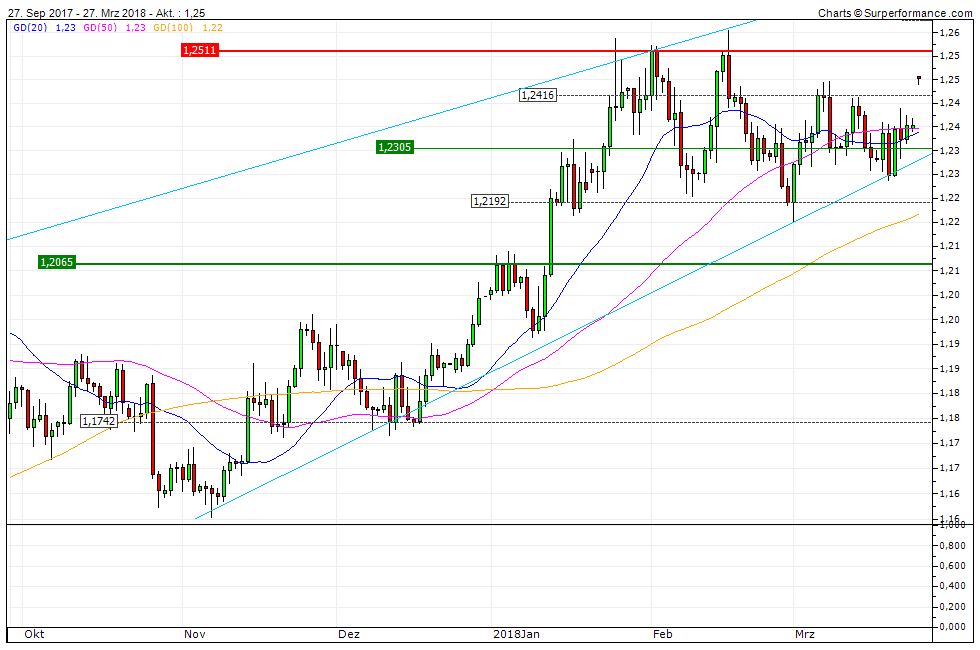Image resolution: width=980 pixels, height=650 pixels.
Task: Click the arrow marker above the last candle
Action: point(918,78)
